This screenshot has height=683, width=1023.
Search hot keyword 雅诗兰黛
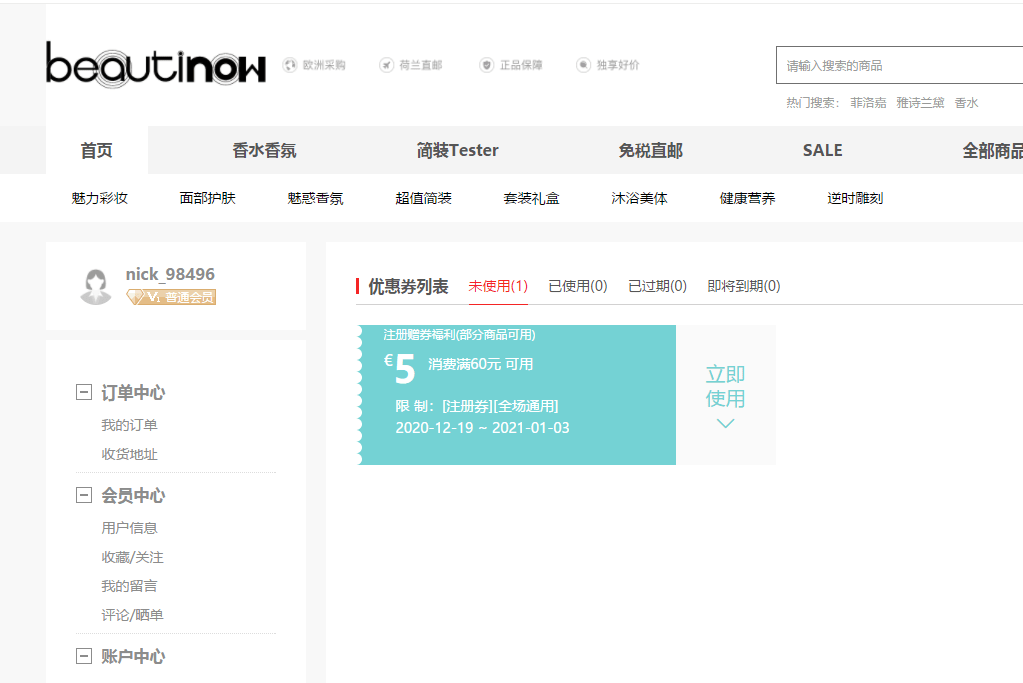pos(921,103)
